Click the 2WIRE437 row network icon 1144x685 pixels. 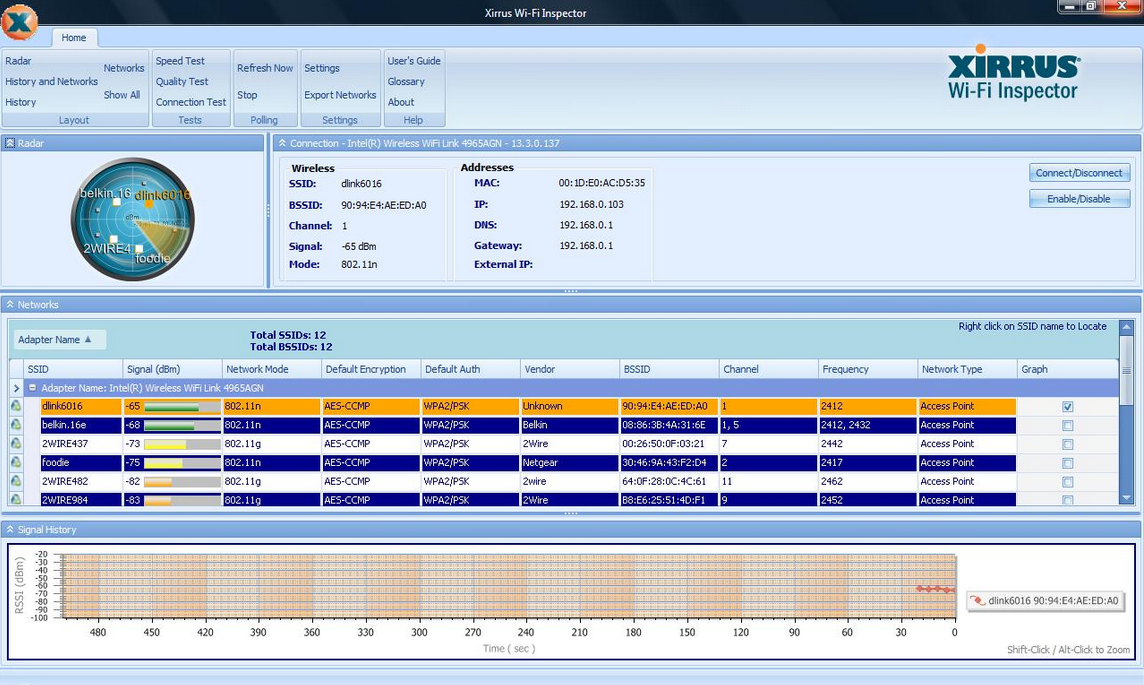coord(16,444)
